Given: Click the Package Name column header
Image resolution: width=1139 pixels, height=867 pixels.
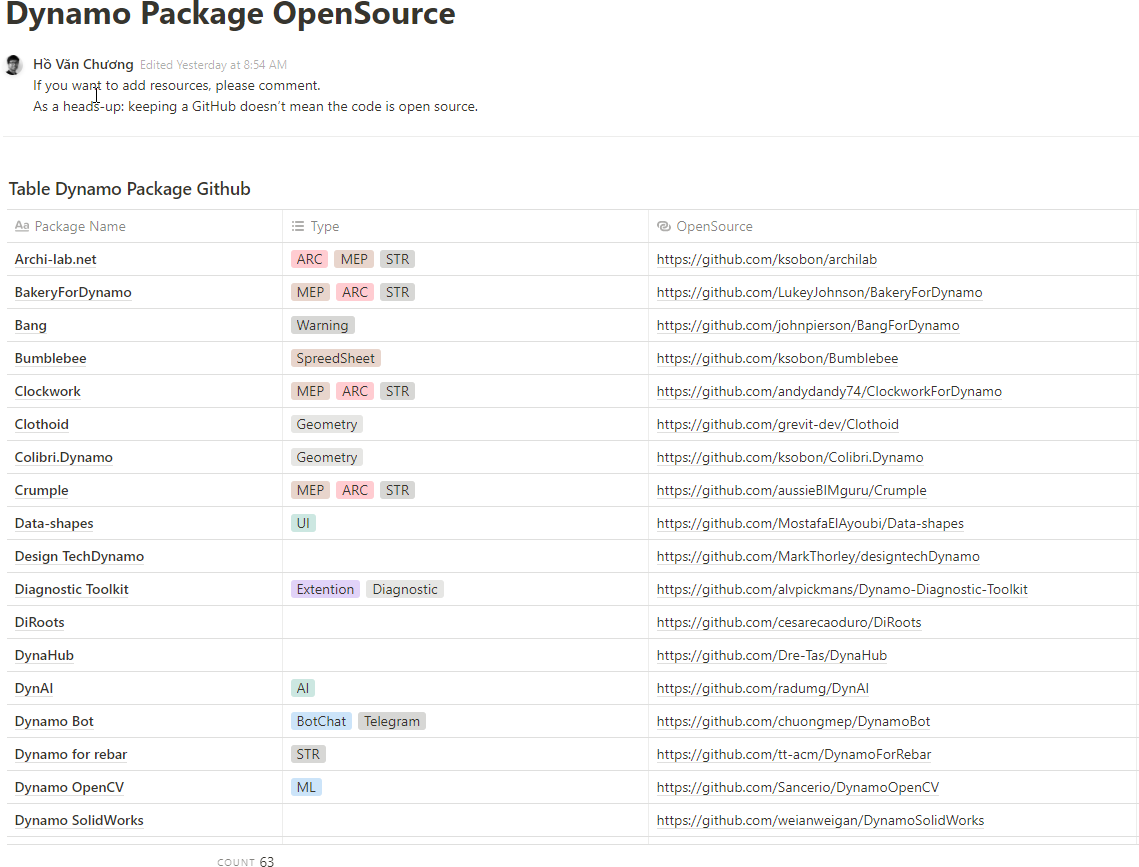Looking at the screenshot, I should point(79,226).
